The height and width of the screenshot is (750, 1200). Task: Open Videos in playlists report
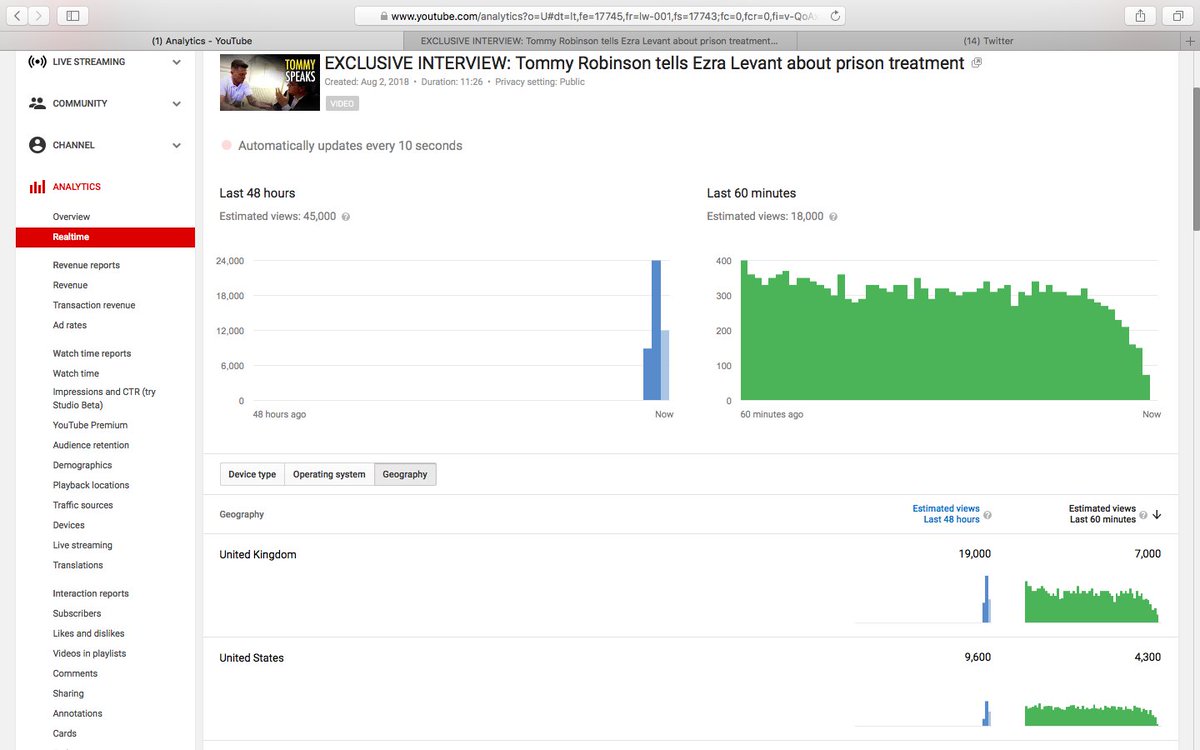point(89,653)
